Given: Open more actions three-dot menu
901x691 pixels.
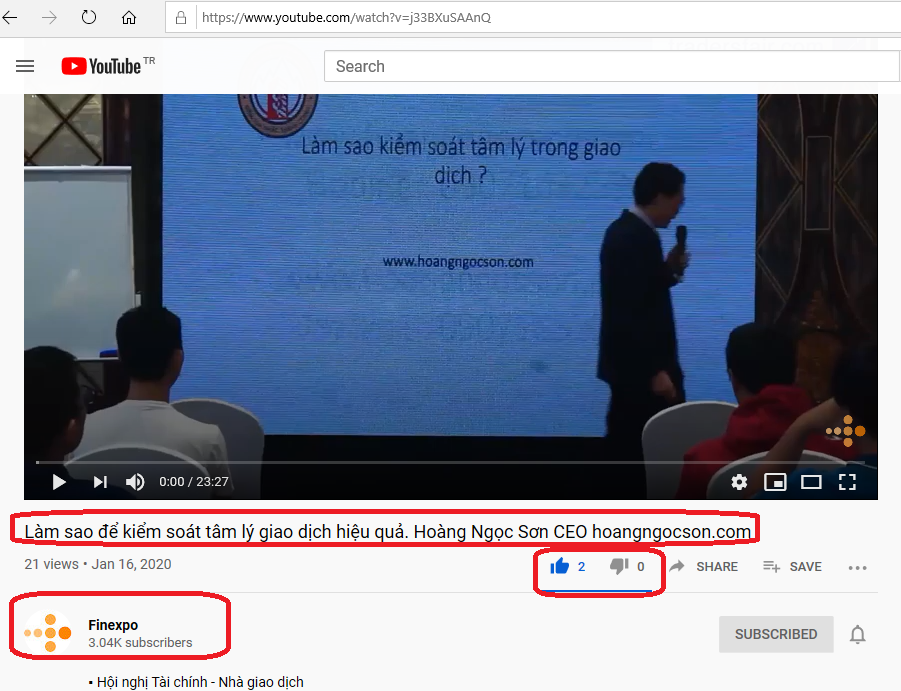Looking at the screenshot, I should coord(857,568).
